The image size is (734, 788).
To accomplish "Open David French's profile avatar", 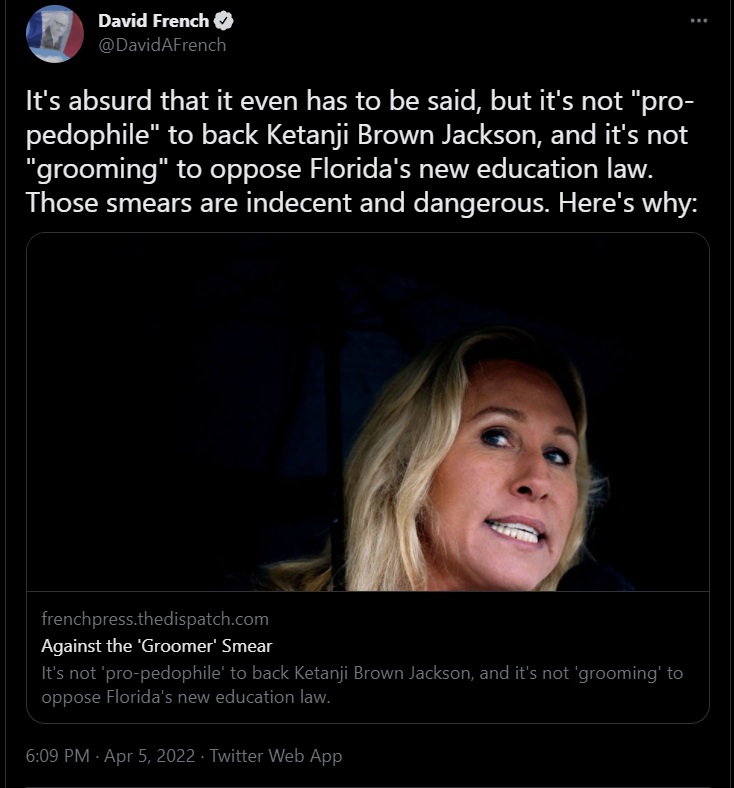I will coord(55,34).
